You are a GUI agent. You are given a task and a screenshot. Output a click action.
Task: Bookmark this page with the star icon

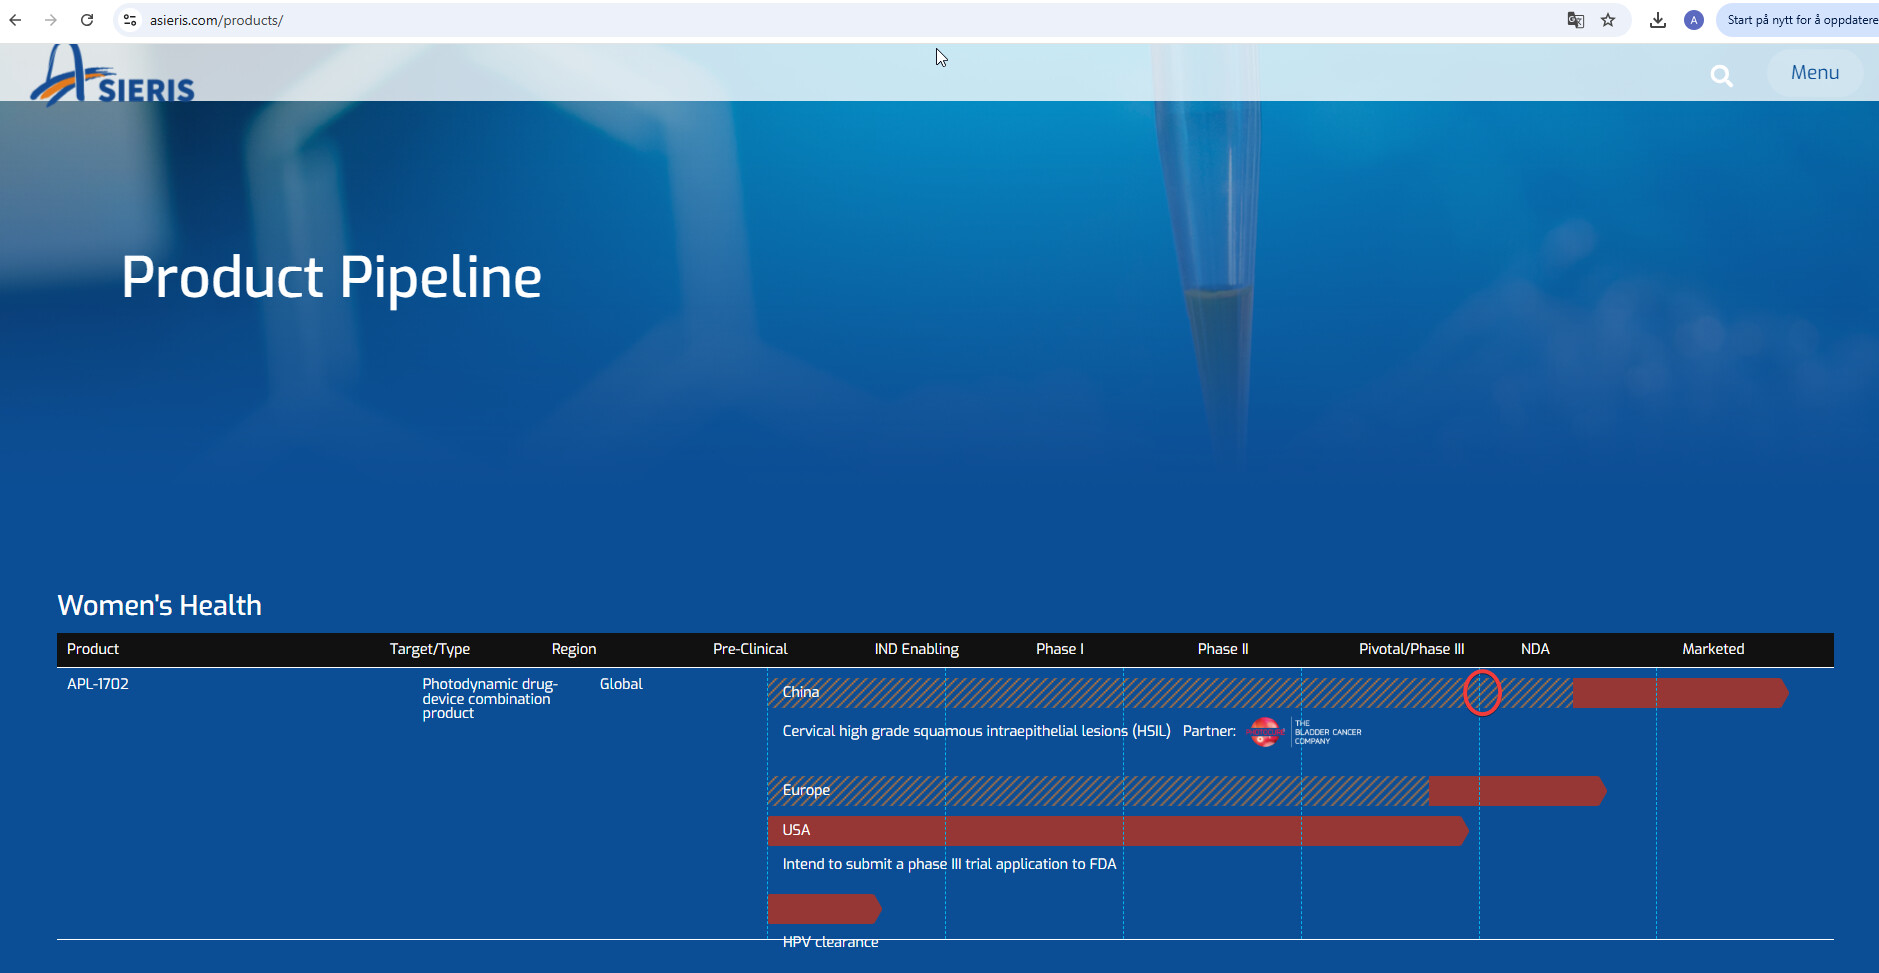coord(1608,20)
